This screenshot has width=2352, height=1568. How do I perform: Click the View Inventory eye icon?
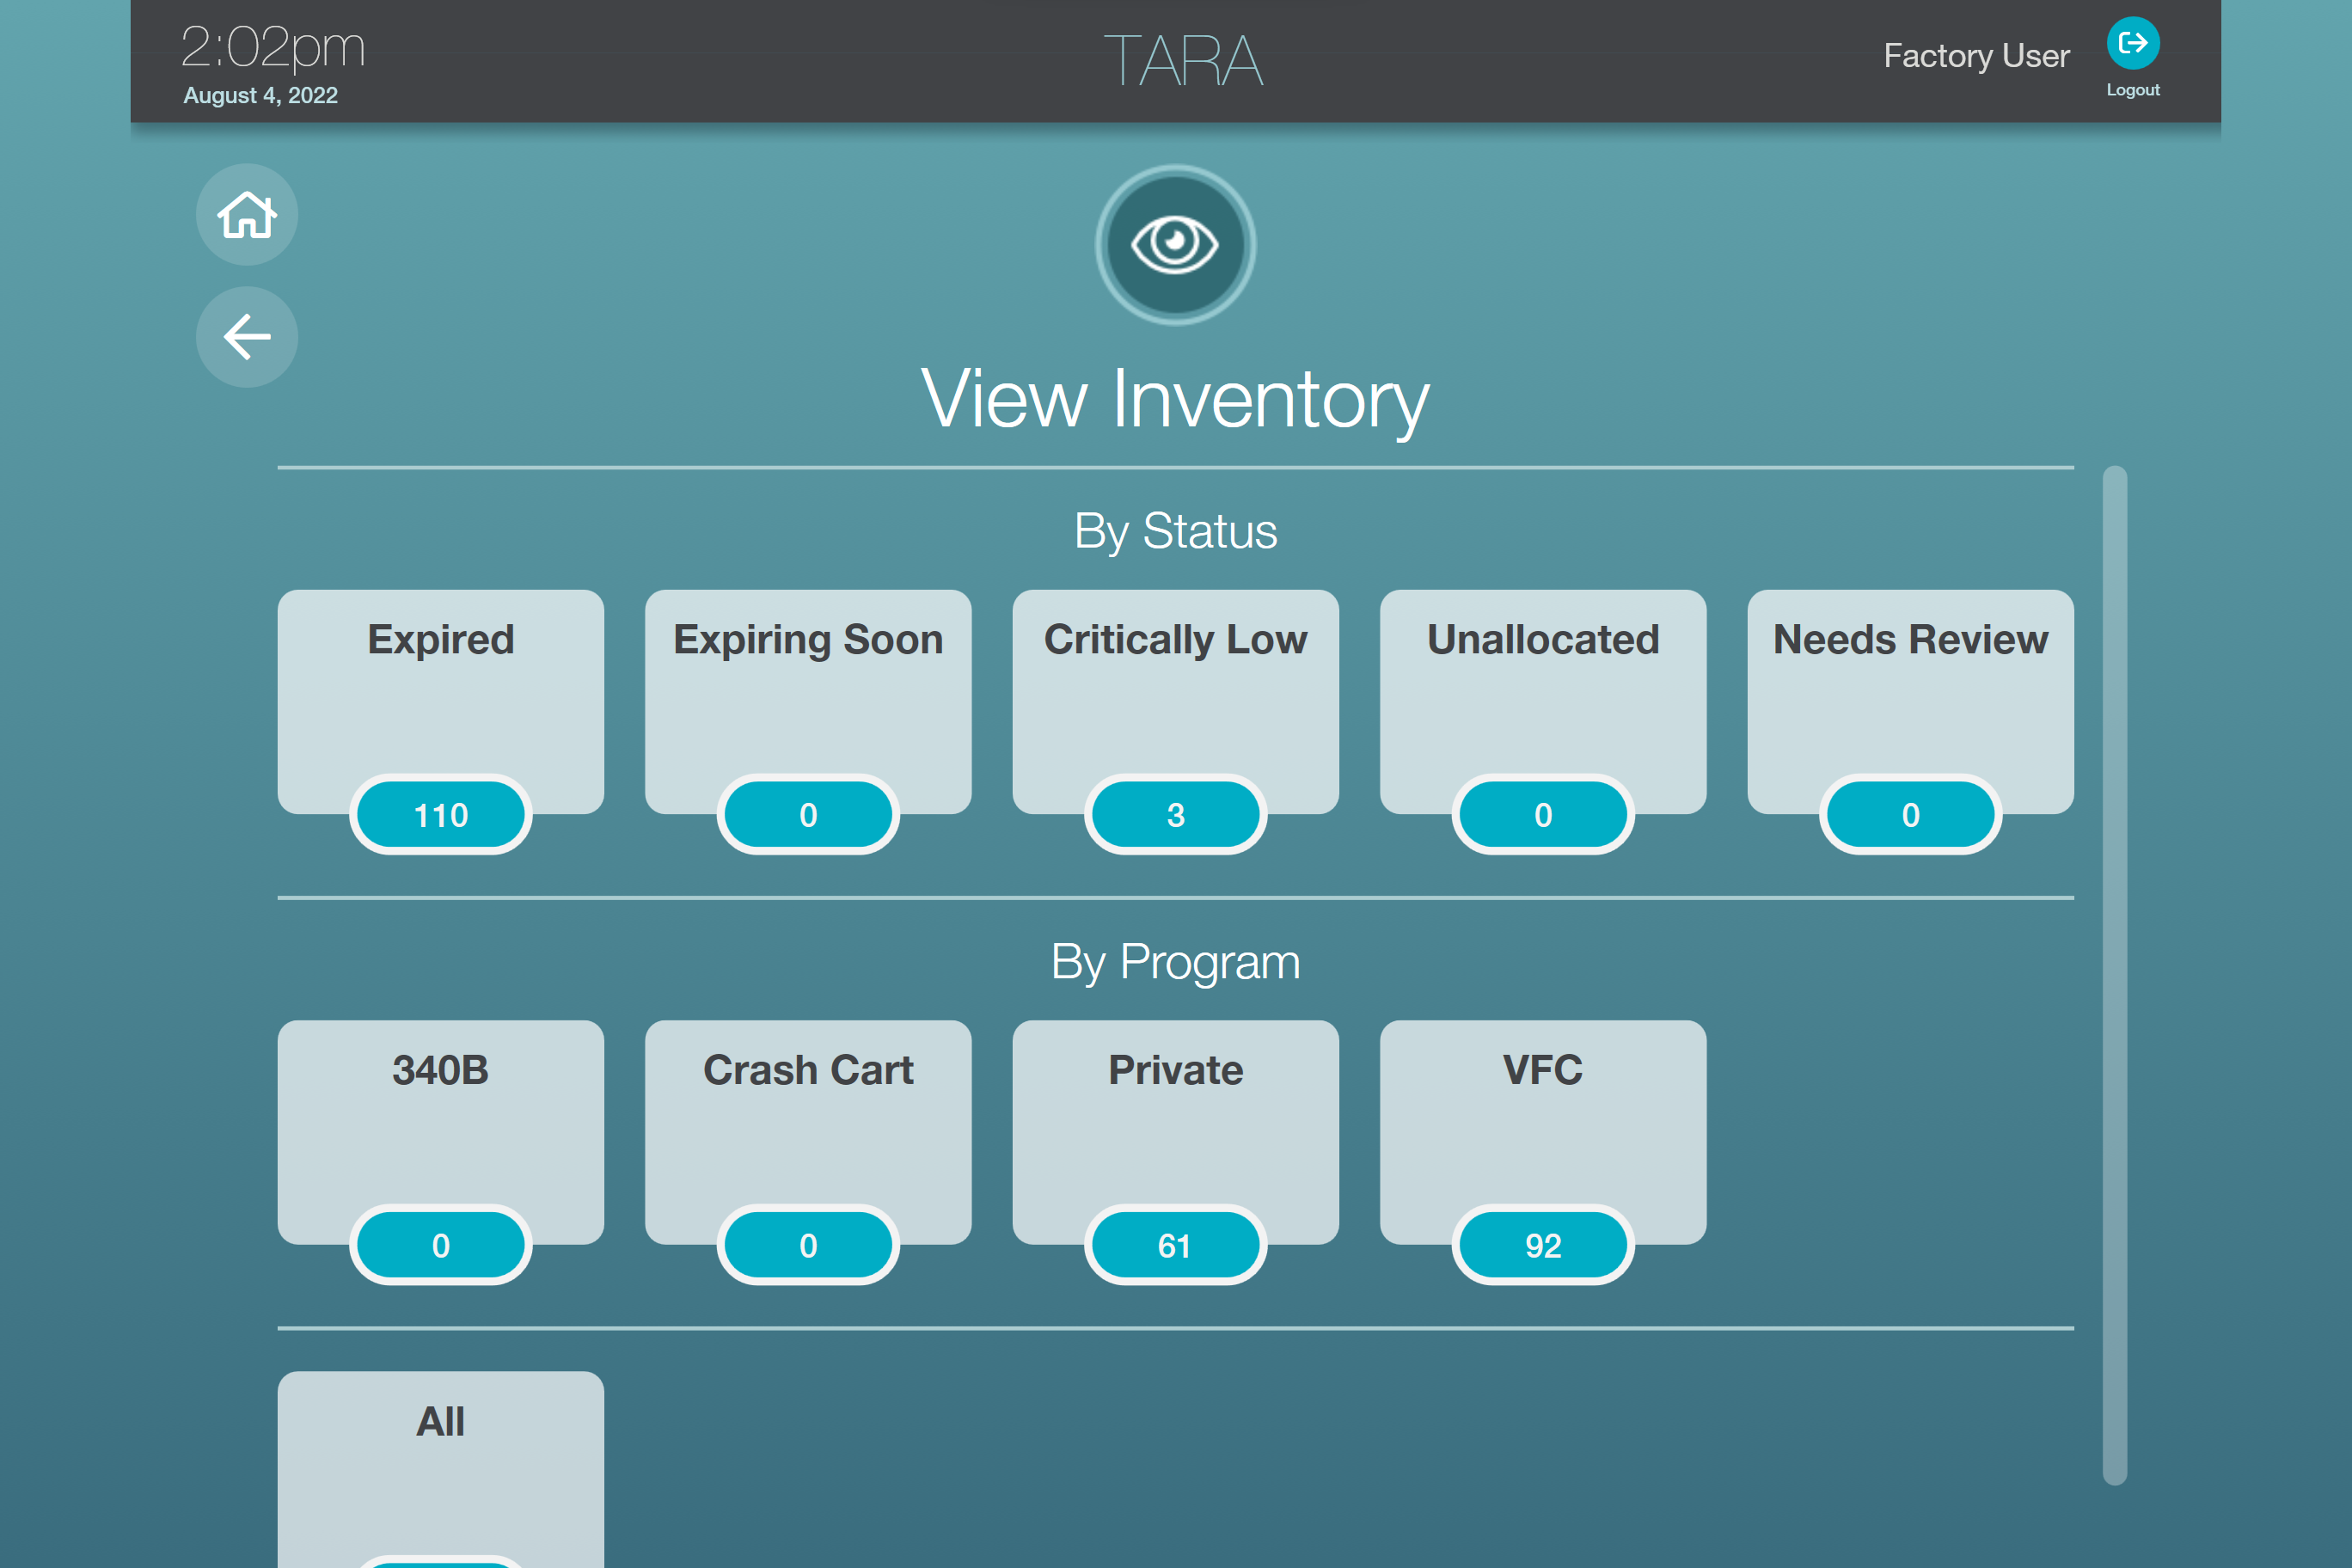pyautogui.click(x=1175, y=245)
